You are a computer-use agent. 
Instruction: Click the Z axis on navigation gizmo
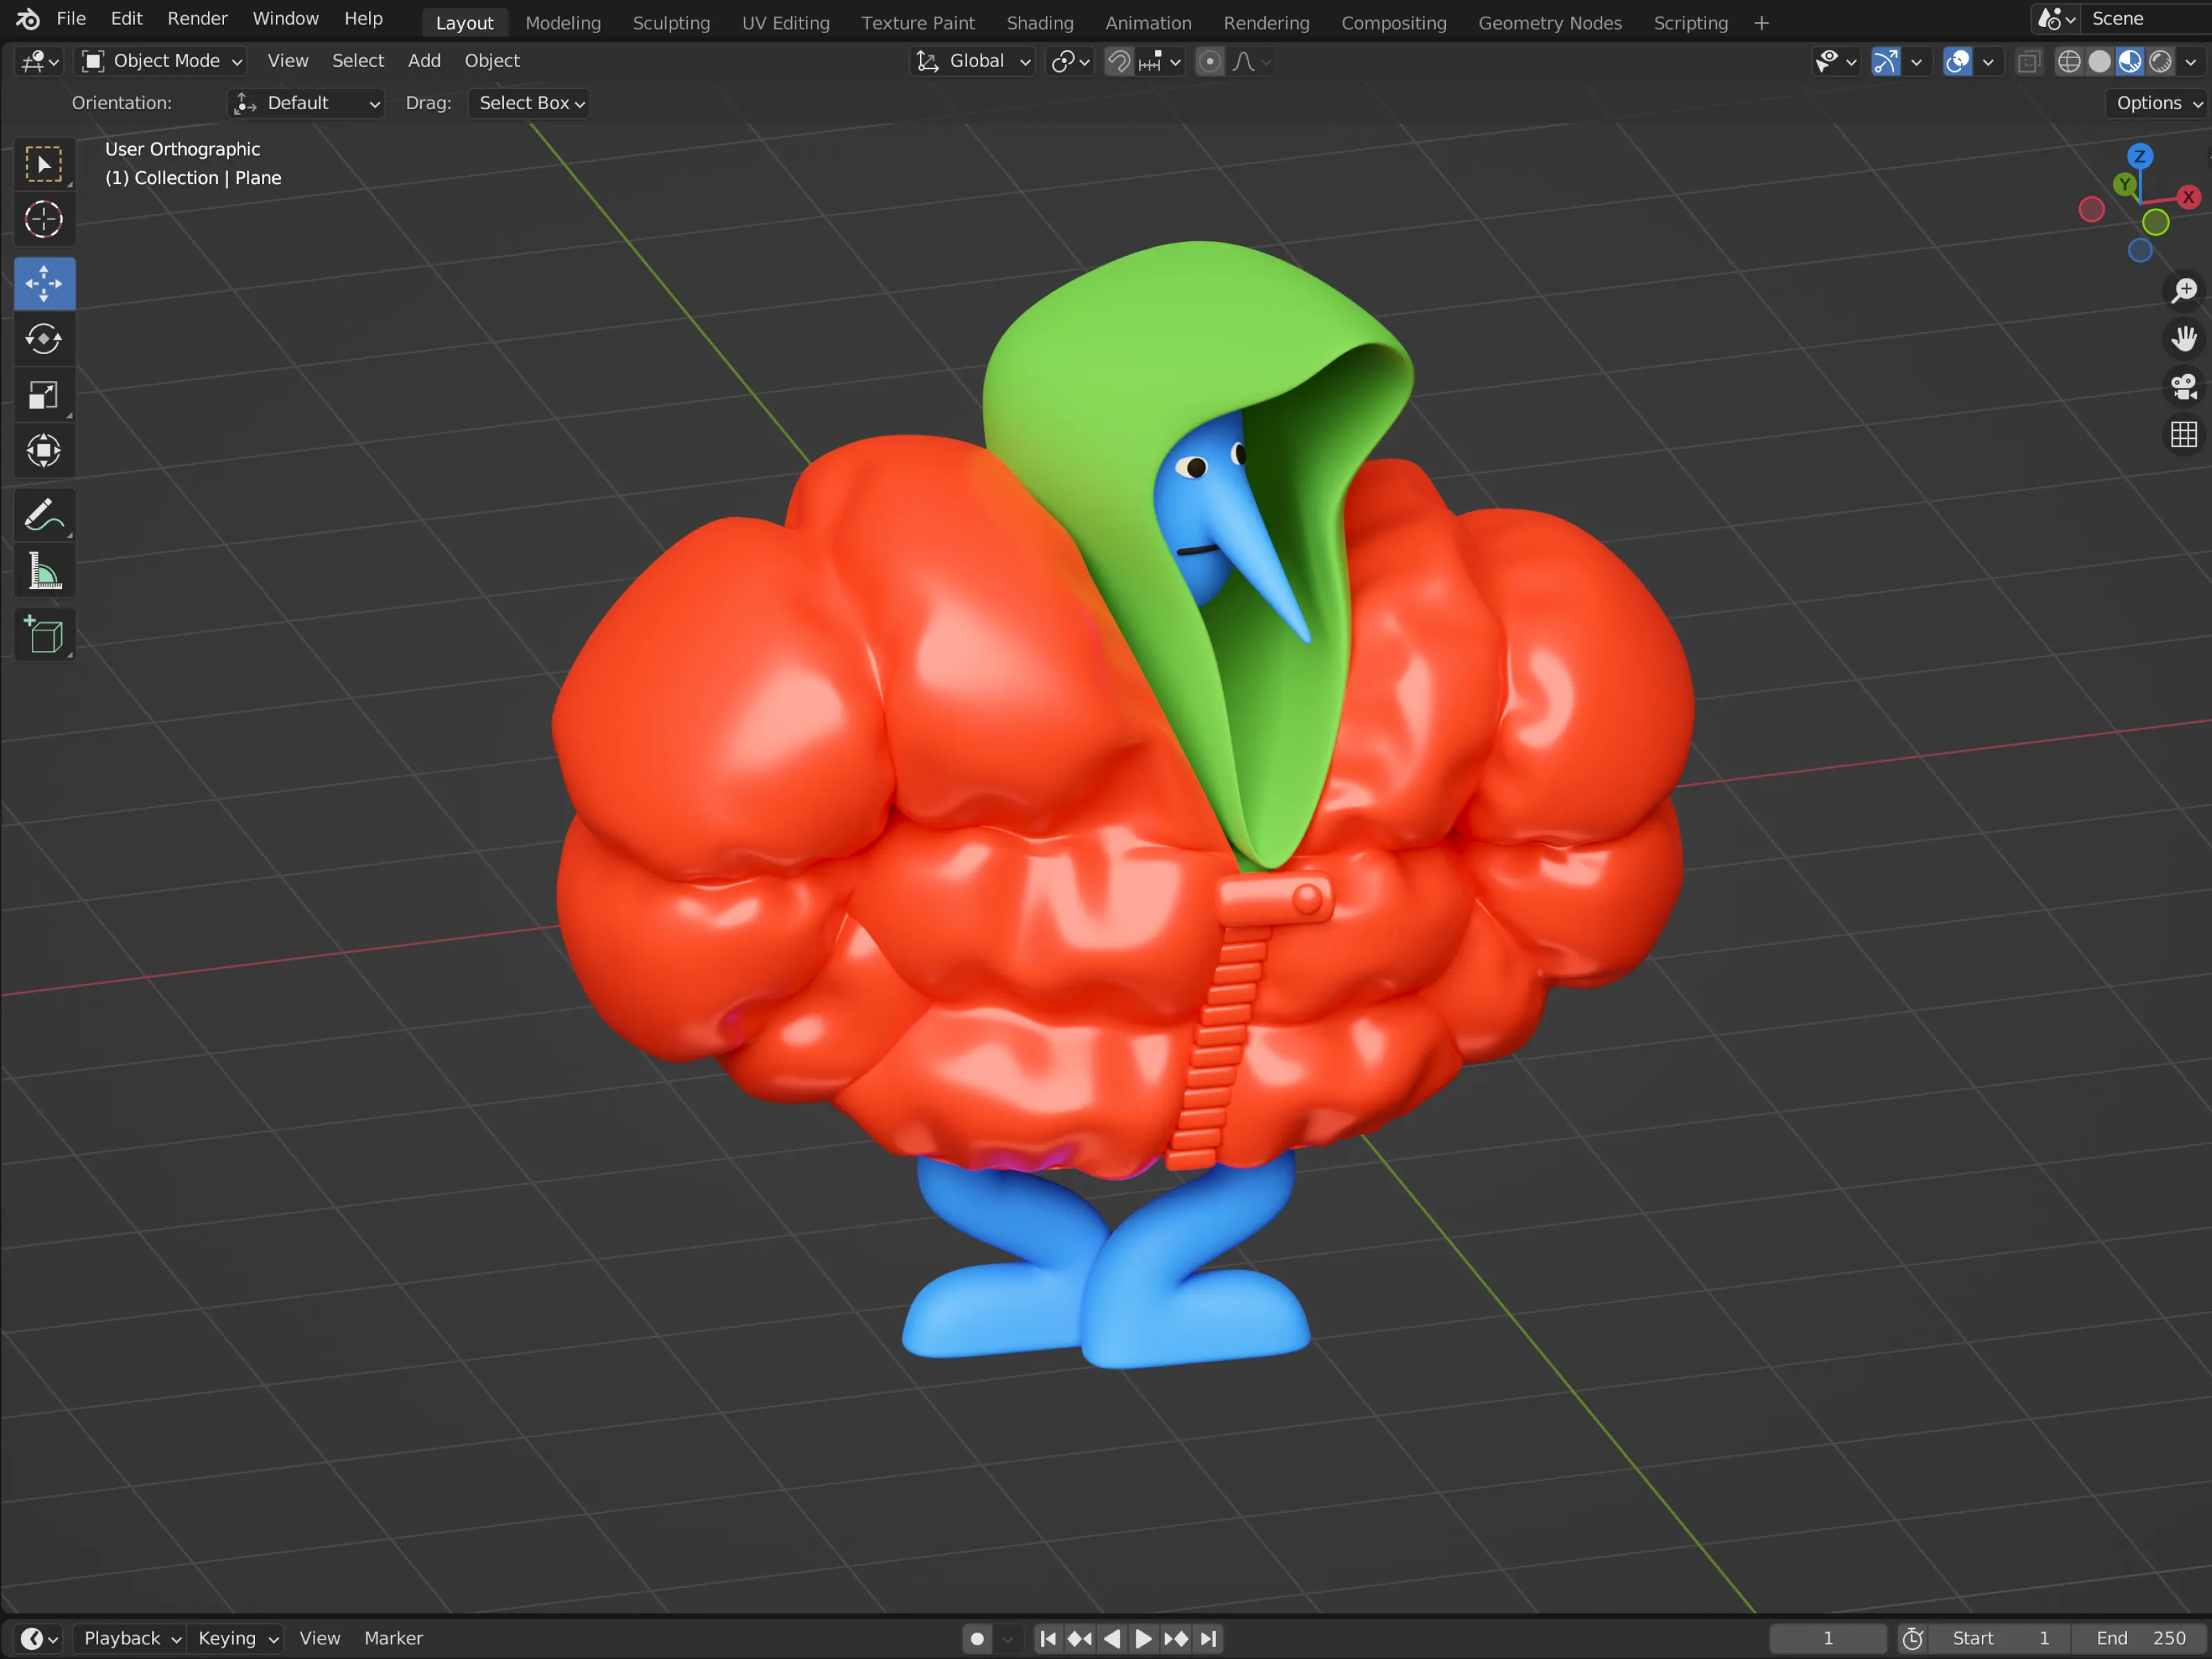[2140, 156]
